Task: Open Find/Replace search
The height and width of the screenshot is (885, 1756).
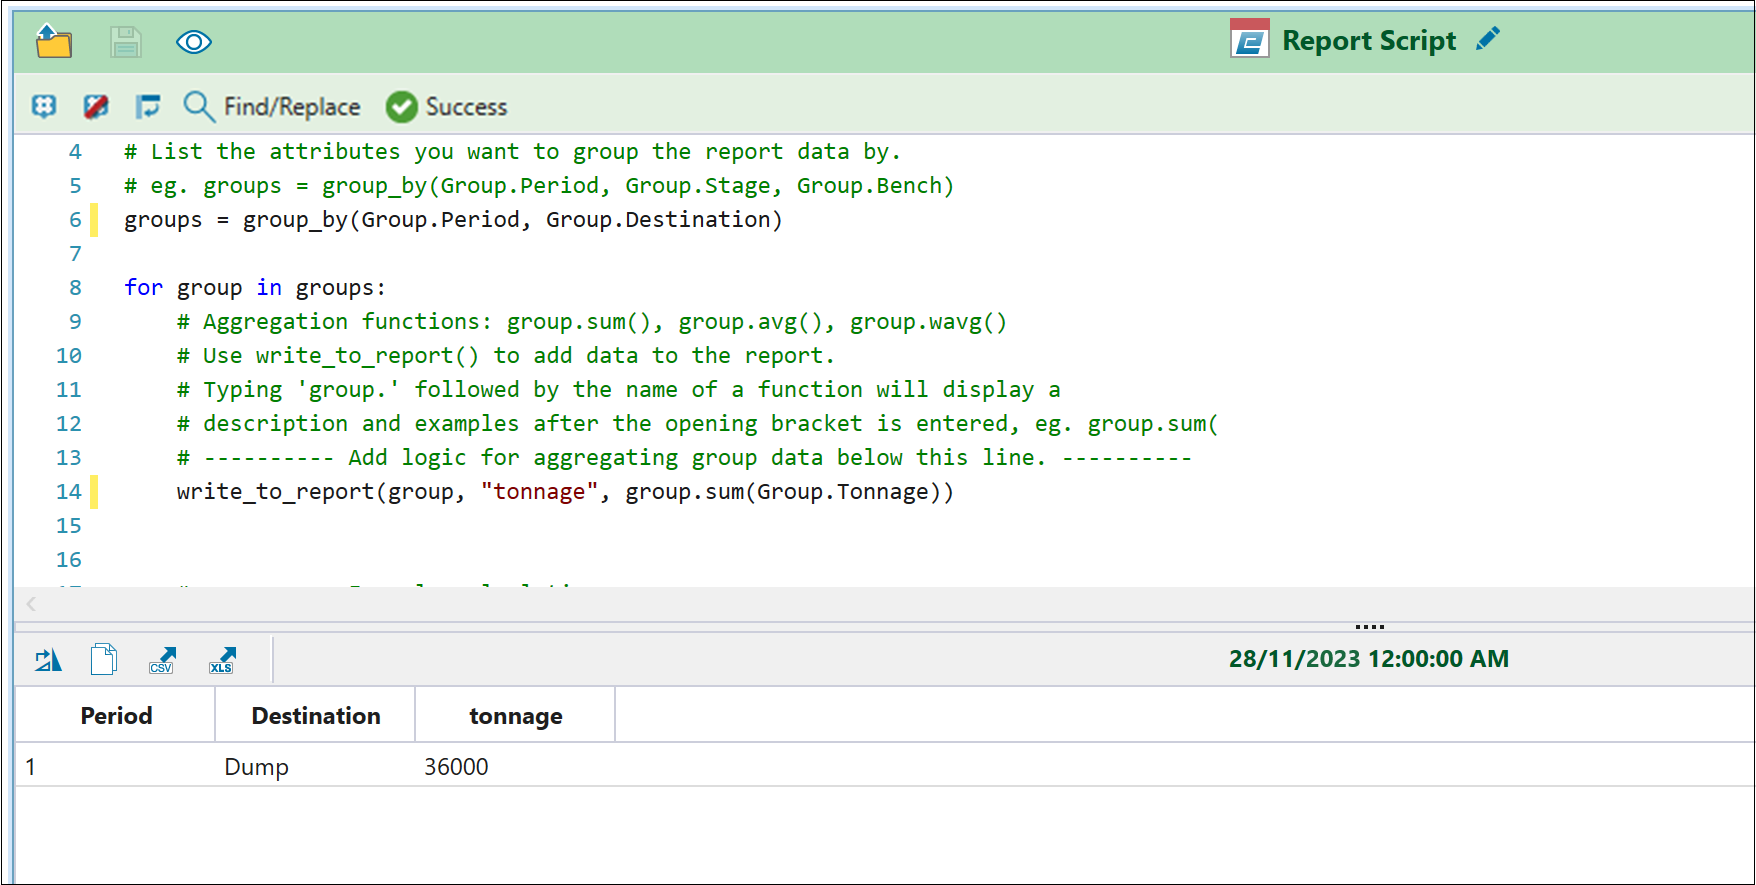Action: point(272,106)
